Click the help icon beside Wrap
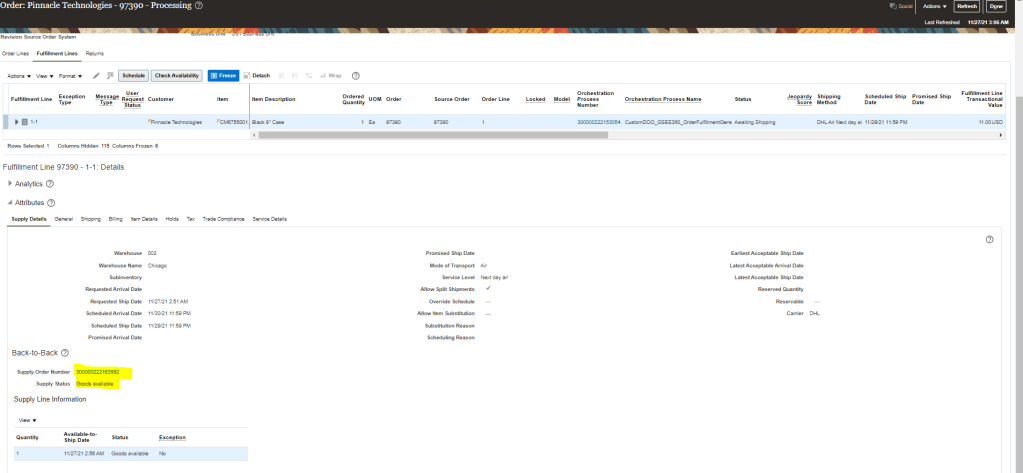1023x473 pixels. (x=356, y=76)
